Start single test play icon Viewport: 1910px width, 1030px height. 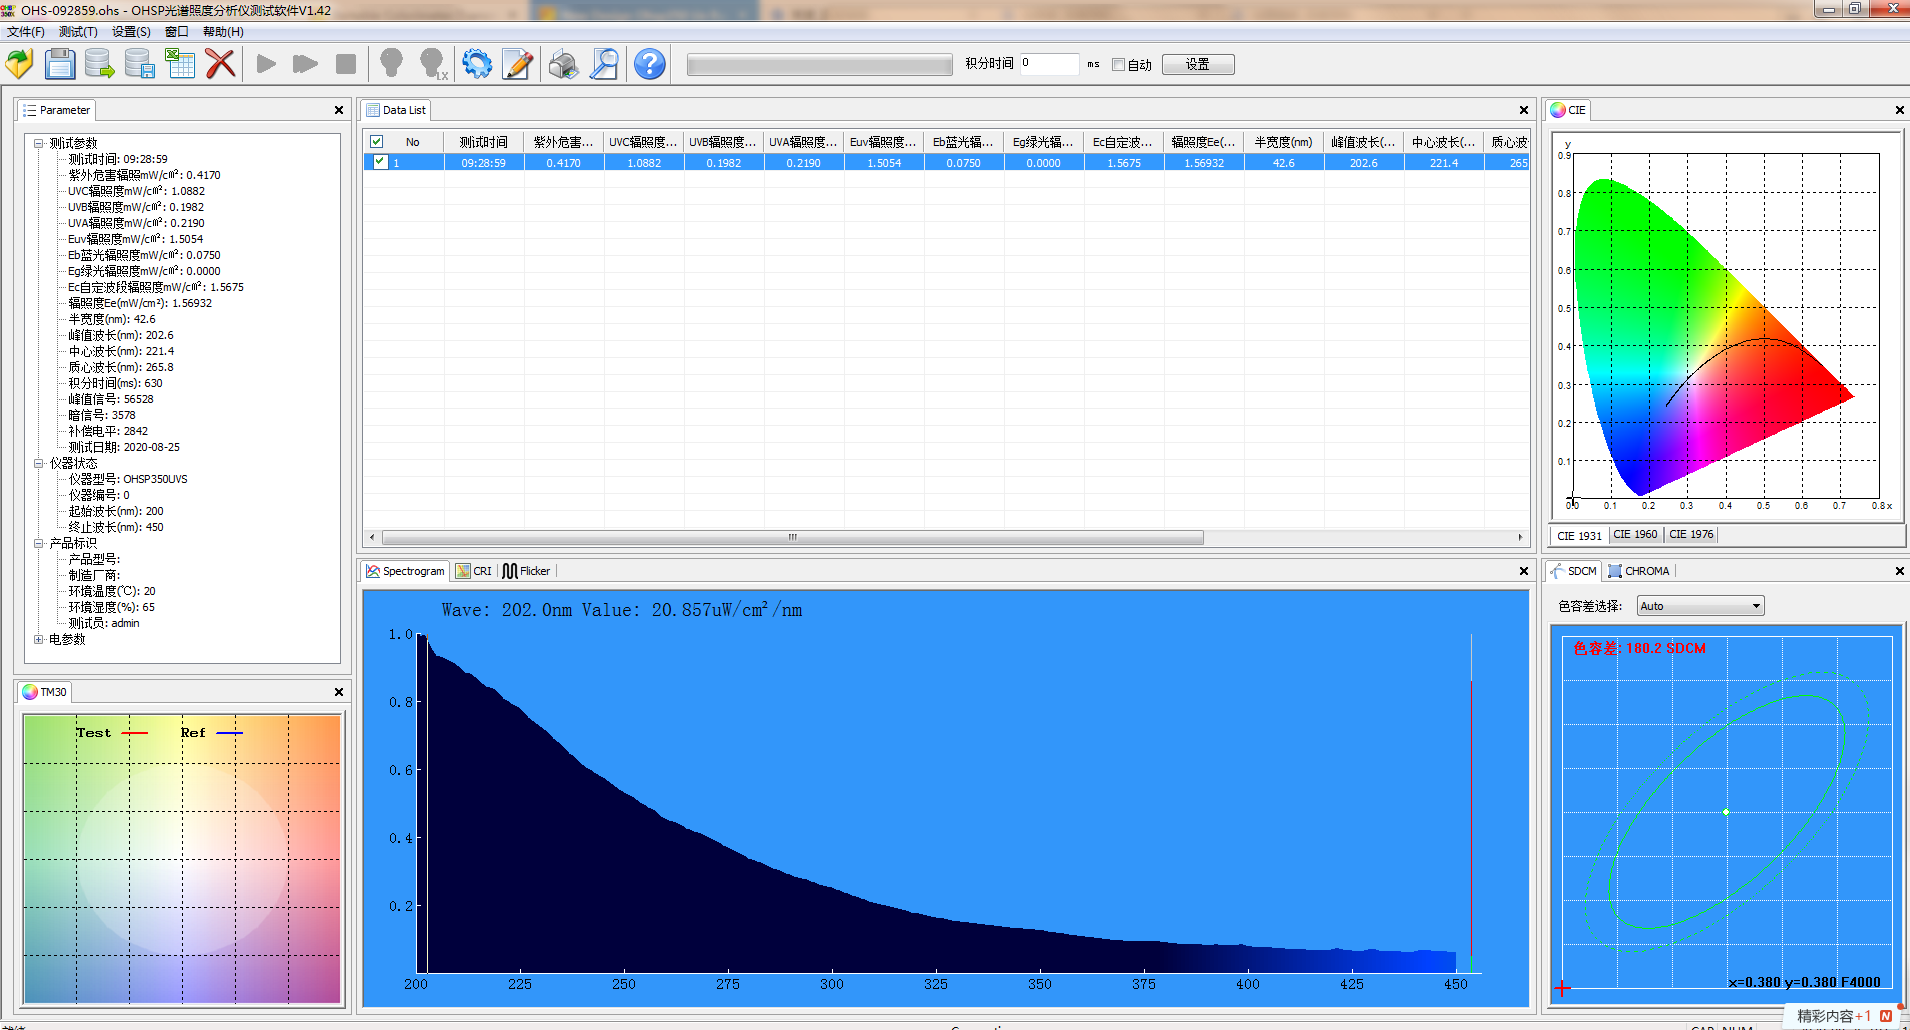pos(266,64)
